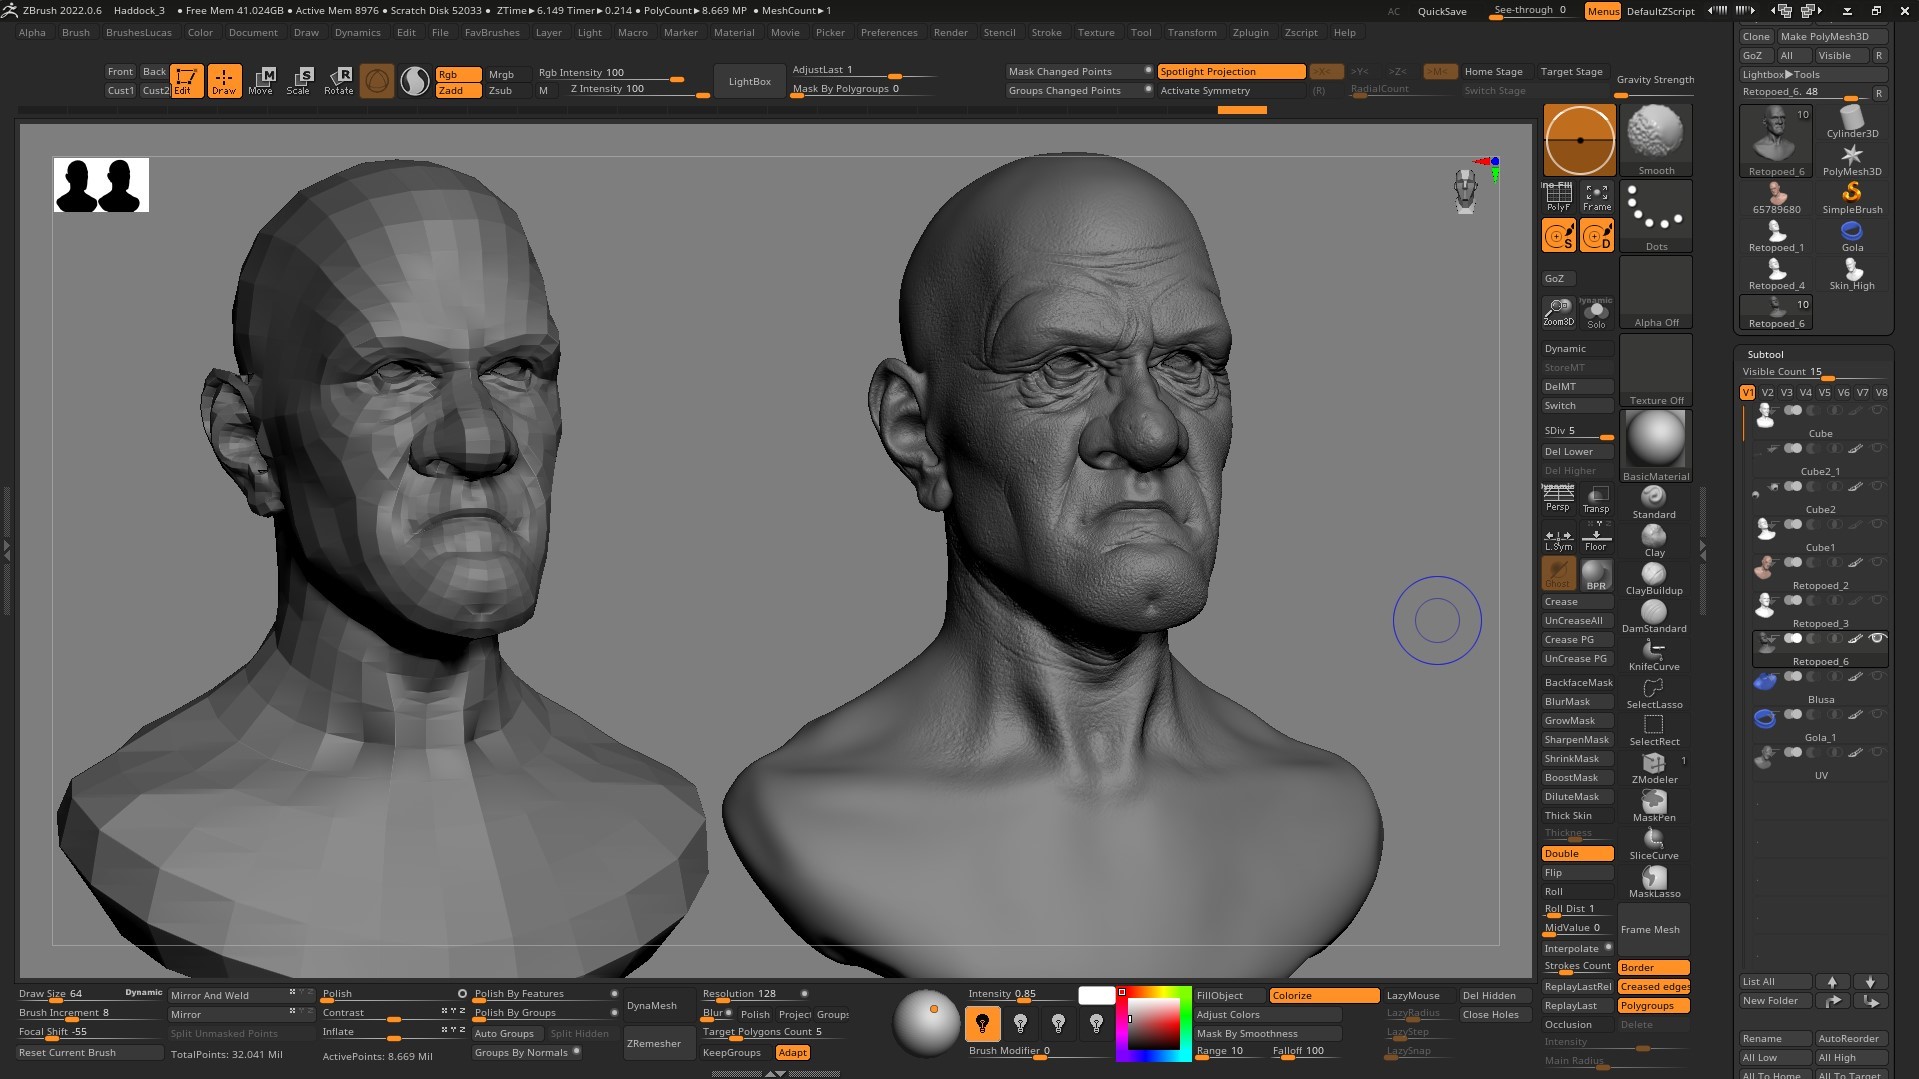Click the LightBox button

tap(749, 81)
